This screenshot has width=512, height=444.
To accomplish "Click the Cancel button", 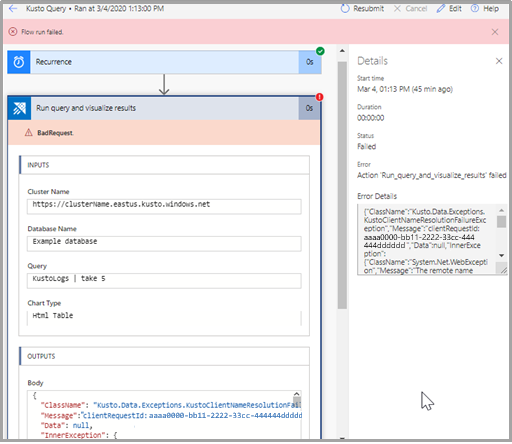I will [410, 9].
